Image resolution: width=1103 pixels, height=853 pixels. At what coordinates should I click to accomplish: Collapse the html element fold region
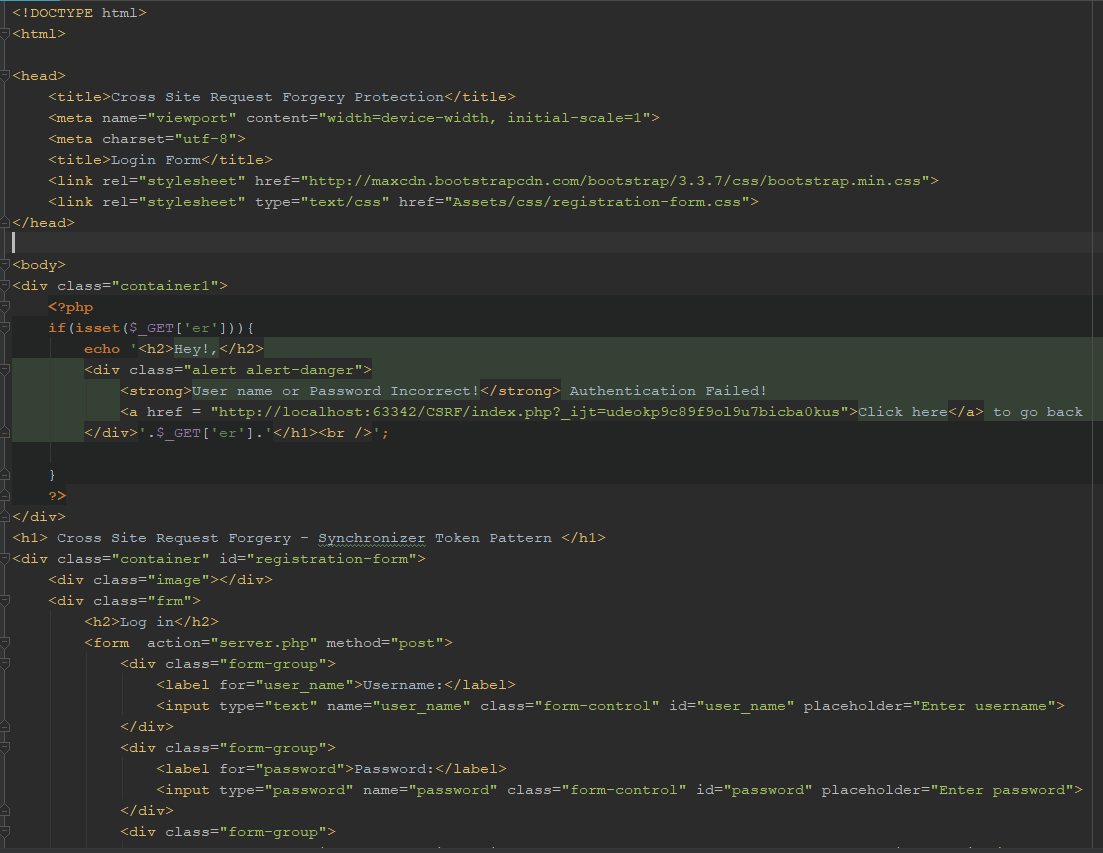tap(5, 33)
